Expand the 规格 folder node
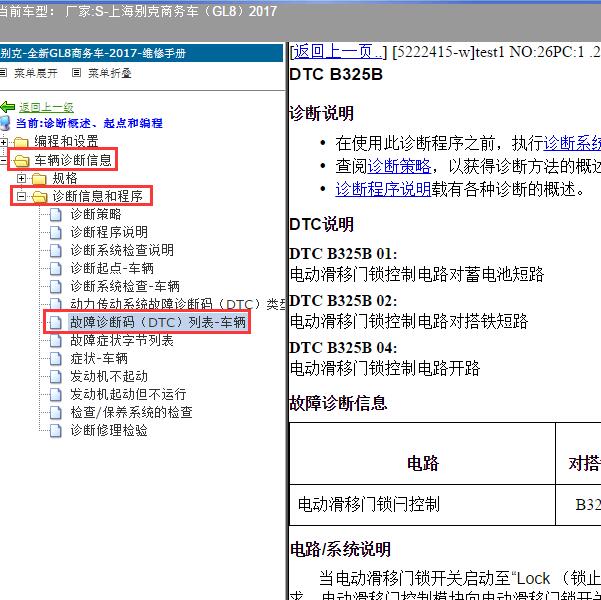The image size is (601, 600). pos(21,178)
